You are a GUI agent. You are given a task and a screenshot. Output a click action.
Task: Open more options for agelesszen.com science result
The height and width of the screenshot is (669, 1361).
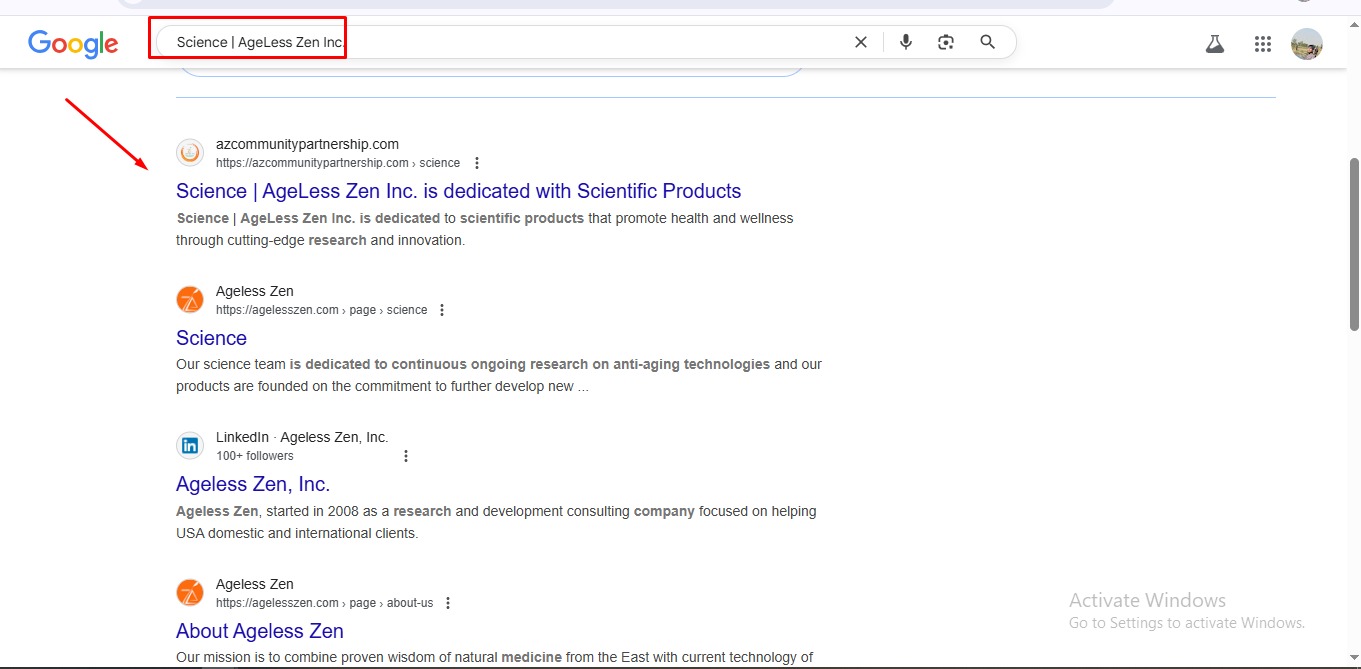pyautogui.click(x=442, y=310)
